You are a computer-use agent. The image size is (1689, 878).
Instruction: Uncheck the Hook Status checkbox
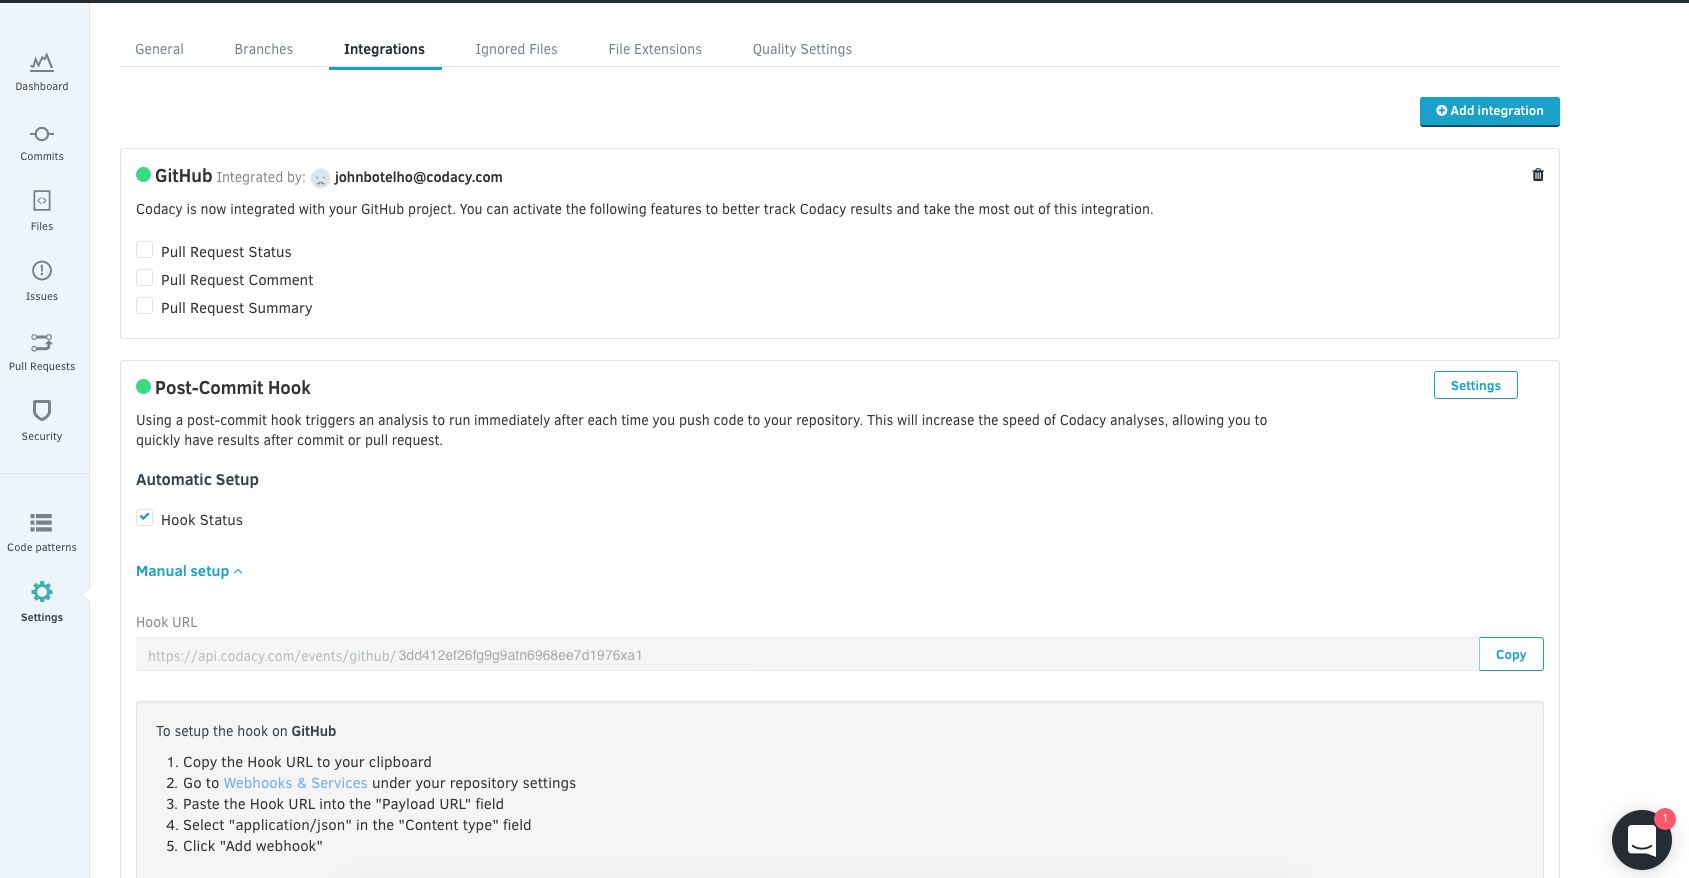pos(145,518)
